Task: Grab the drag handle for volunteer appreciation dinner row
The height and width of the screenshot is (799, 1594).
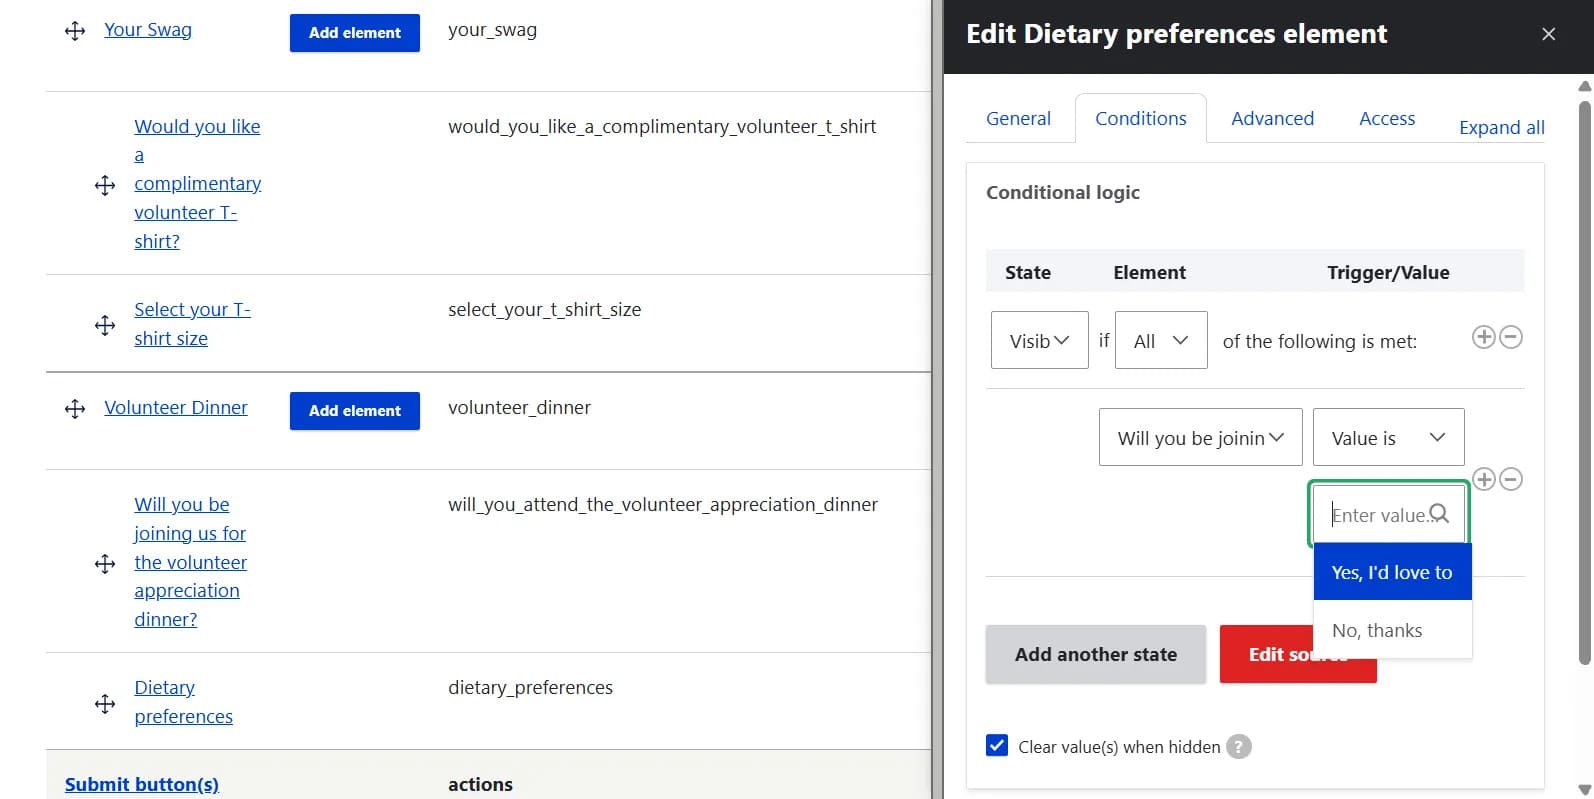Action: [x=105, y=564]
